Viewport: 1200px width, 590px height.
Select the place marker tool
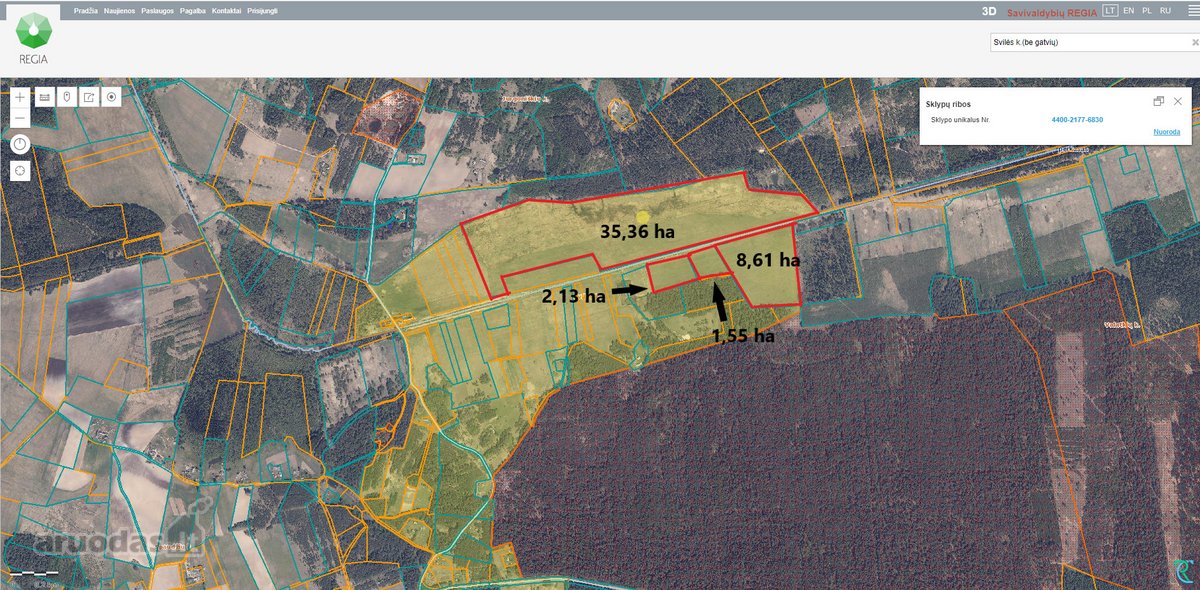click(67, 97)
